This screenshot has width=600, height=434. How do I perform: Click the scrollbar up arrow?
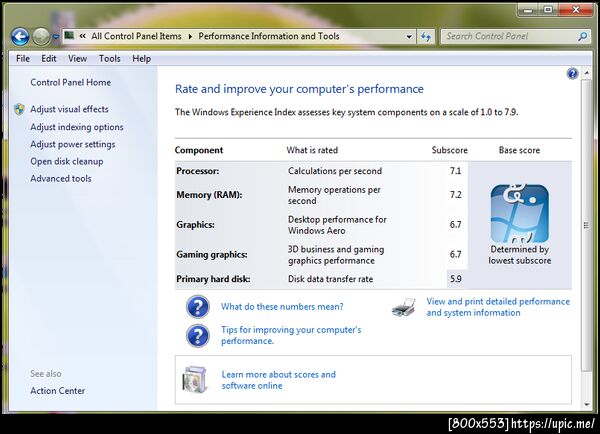(586, 72)
